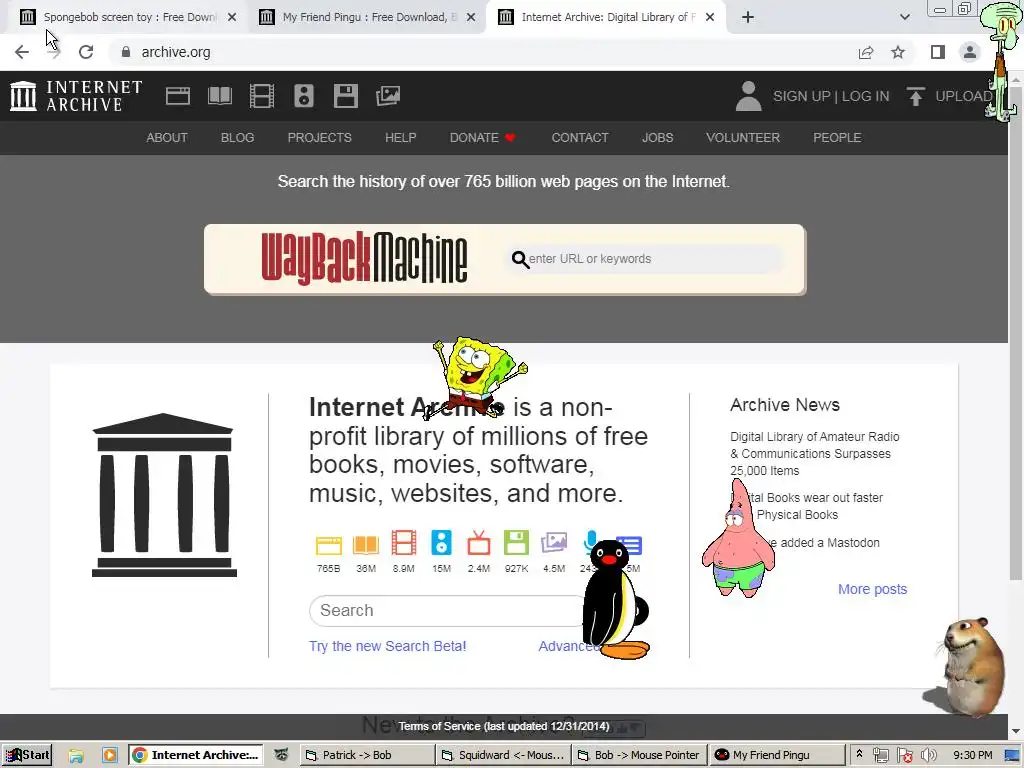
Task: Click the green floppy icon labeled 927K
Action: (516, 543)
